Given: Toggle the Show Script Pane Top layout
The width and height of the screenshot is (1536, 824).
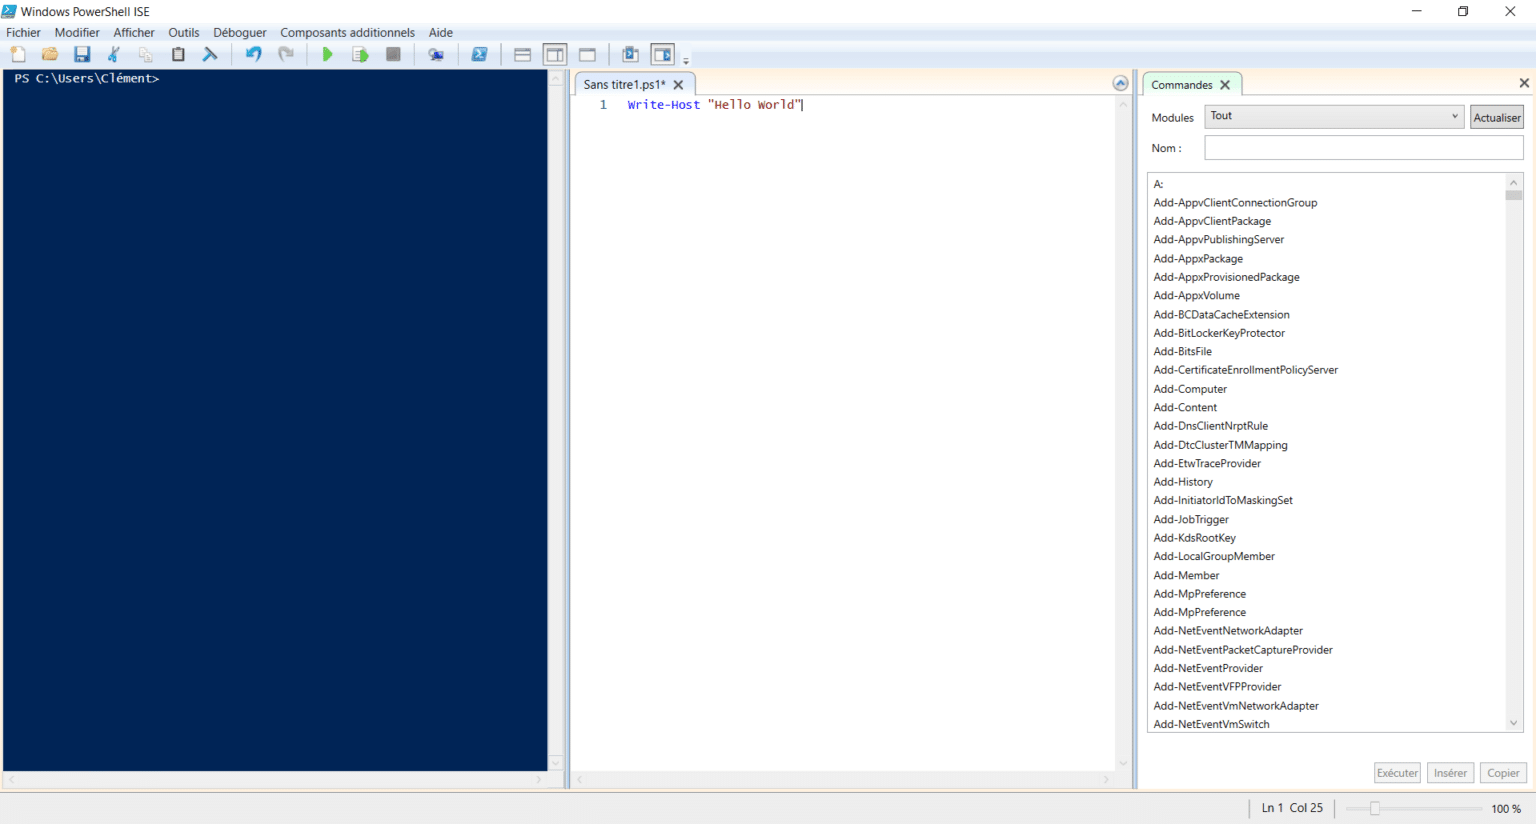Looking at the screenshot, I should coord(522,54).
